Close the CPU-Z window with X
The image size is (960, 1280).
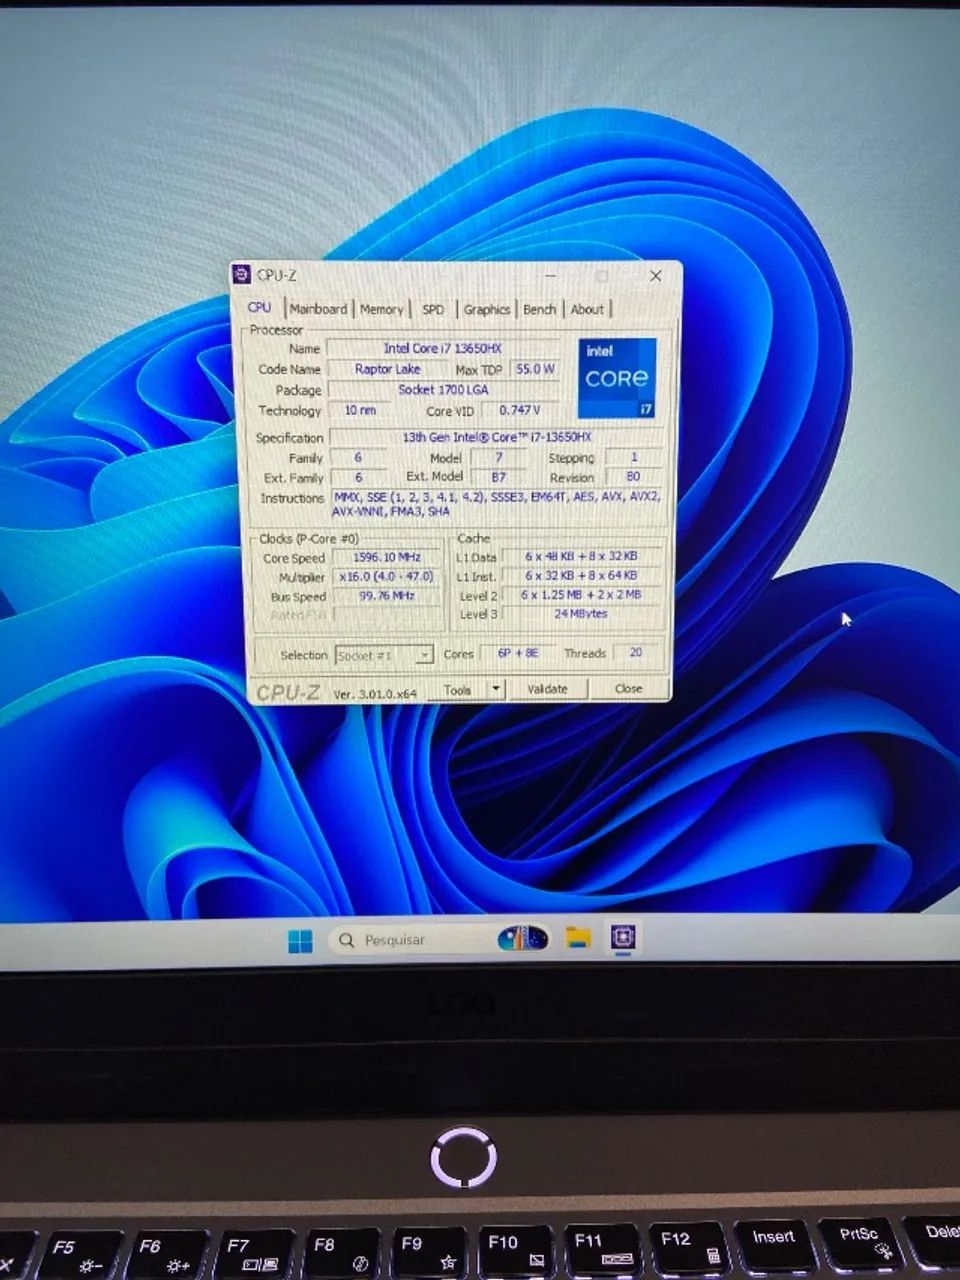point(655,275)
